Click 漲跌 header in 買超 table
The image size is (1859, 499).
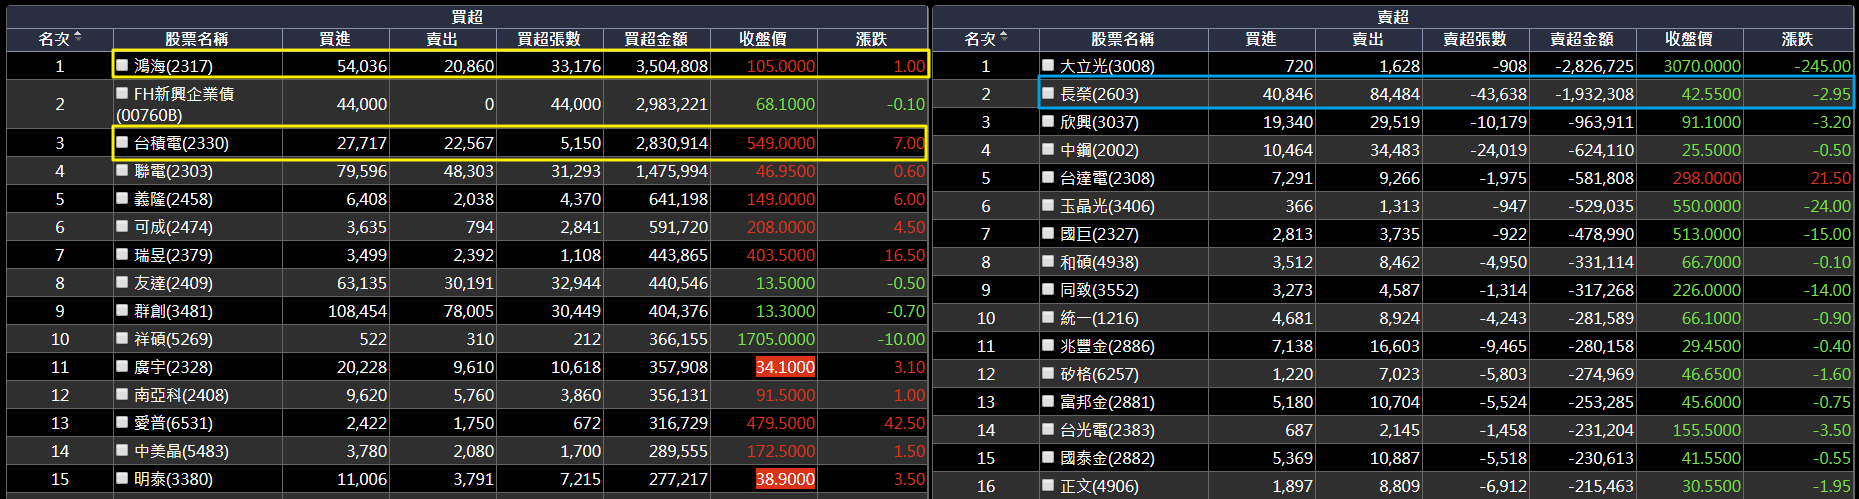click(872, 39)
